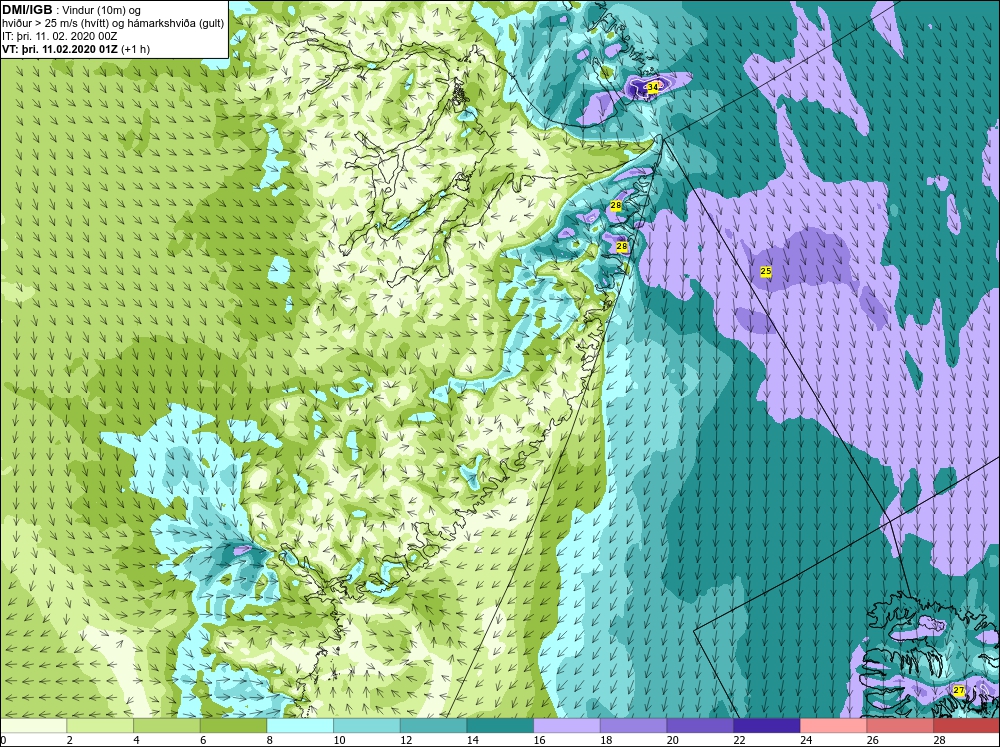Select the legend scale number 28
1000x747 pixels.
[x=939, y=740]
